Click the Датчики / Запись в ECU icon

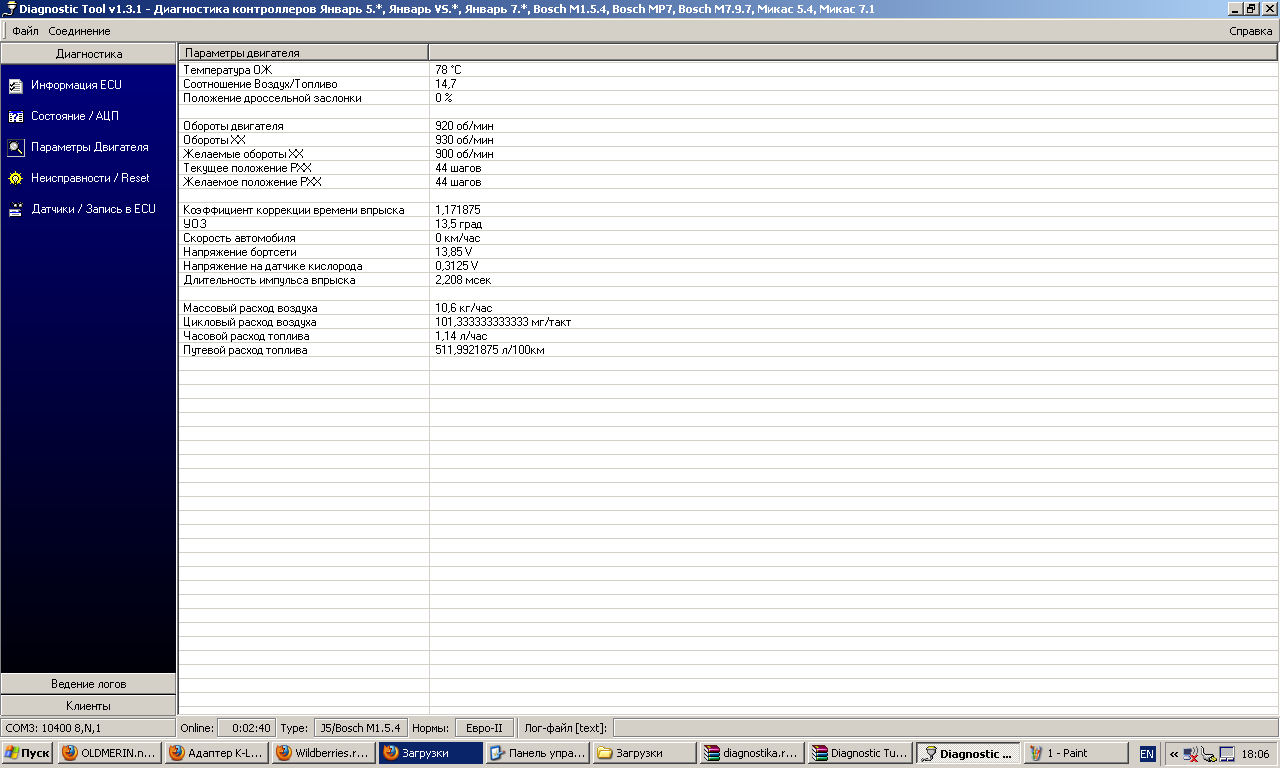pyautogui.click(x=15, y=210)
